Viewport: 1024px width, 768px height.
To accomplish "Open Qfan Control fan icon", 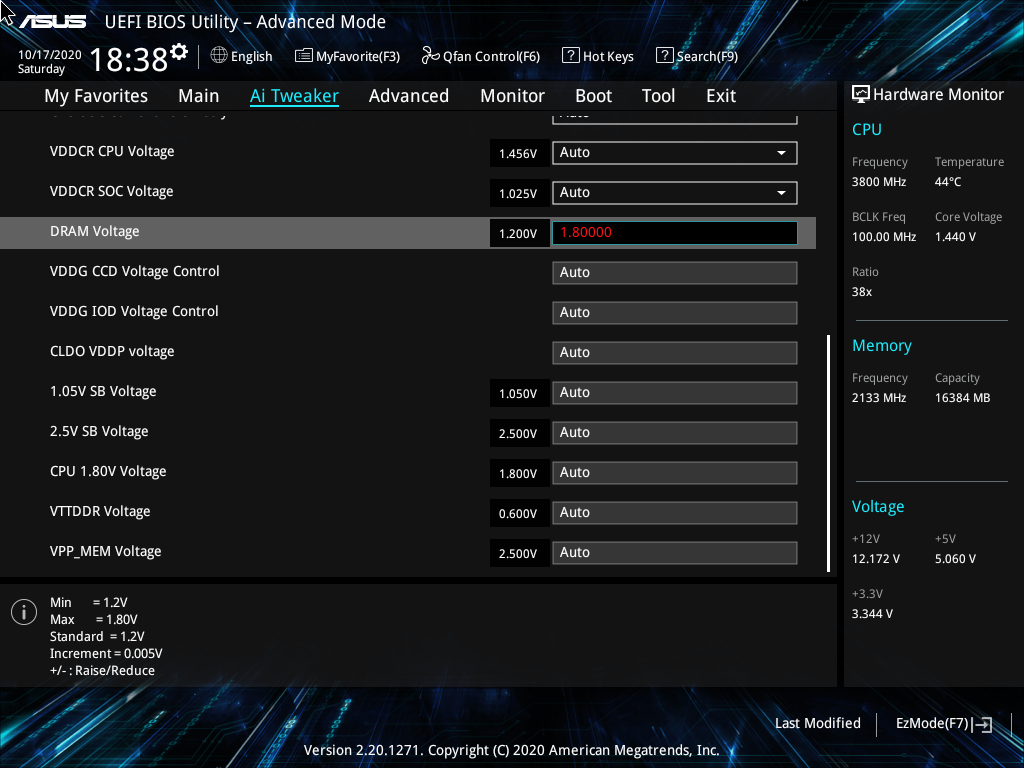I will click(x=430, y=56).
